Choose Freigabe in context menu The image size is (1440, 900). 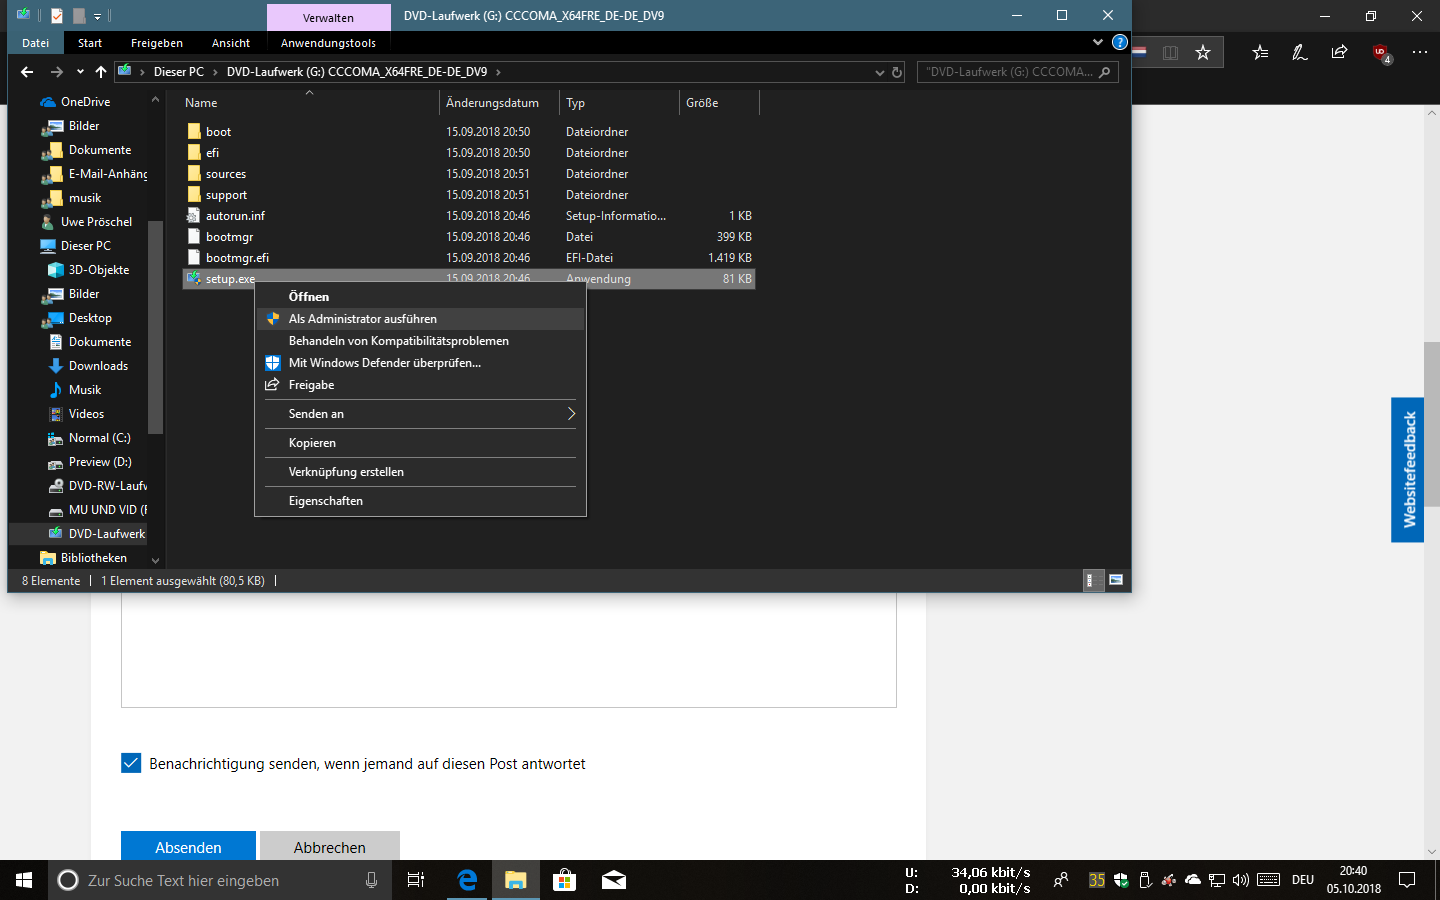click(x=420, y=385)
